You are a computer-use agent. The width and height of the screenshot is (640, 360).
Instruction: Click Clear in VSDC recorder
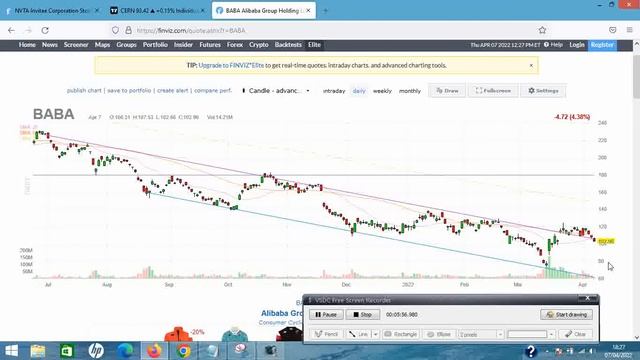[575, 334]
